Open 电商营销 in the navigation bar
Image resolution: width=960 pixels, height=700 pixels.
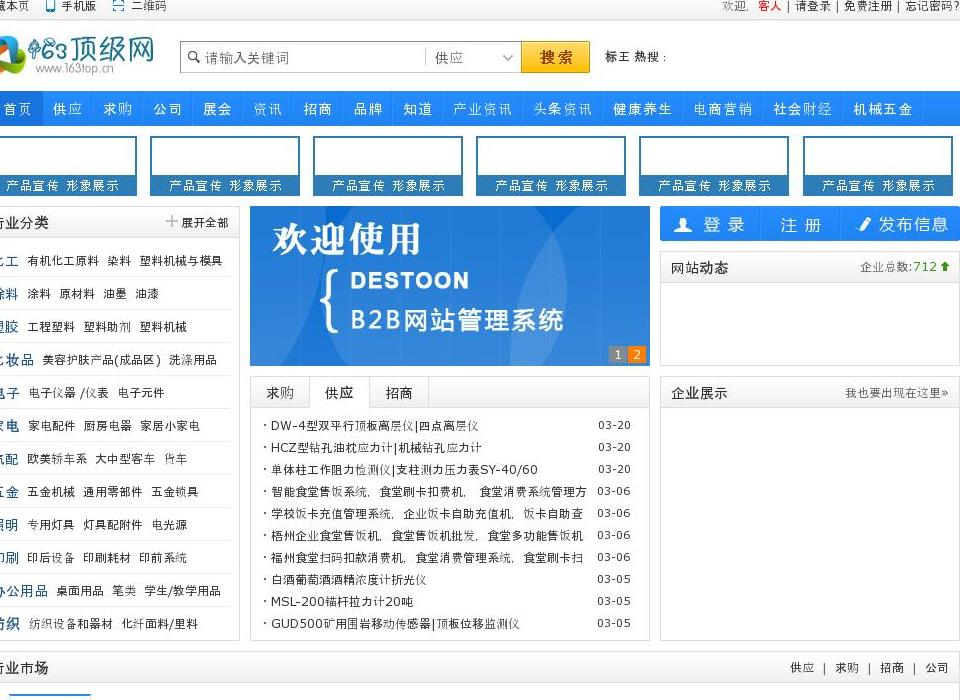pos(722,109)
